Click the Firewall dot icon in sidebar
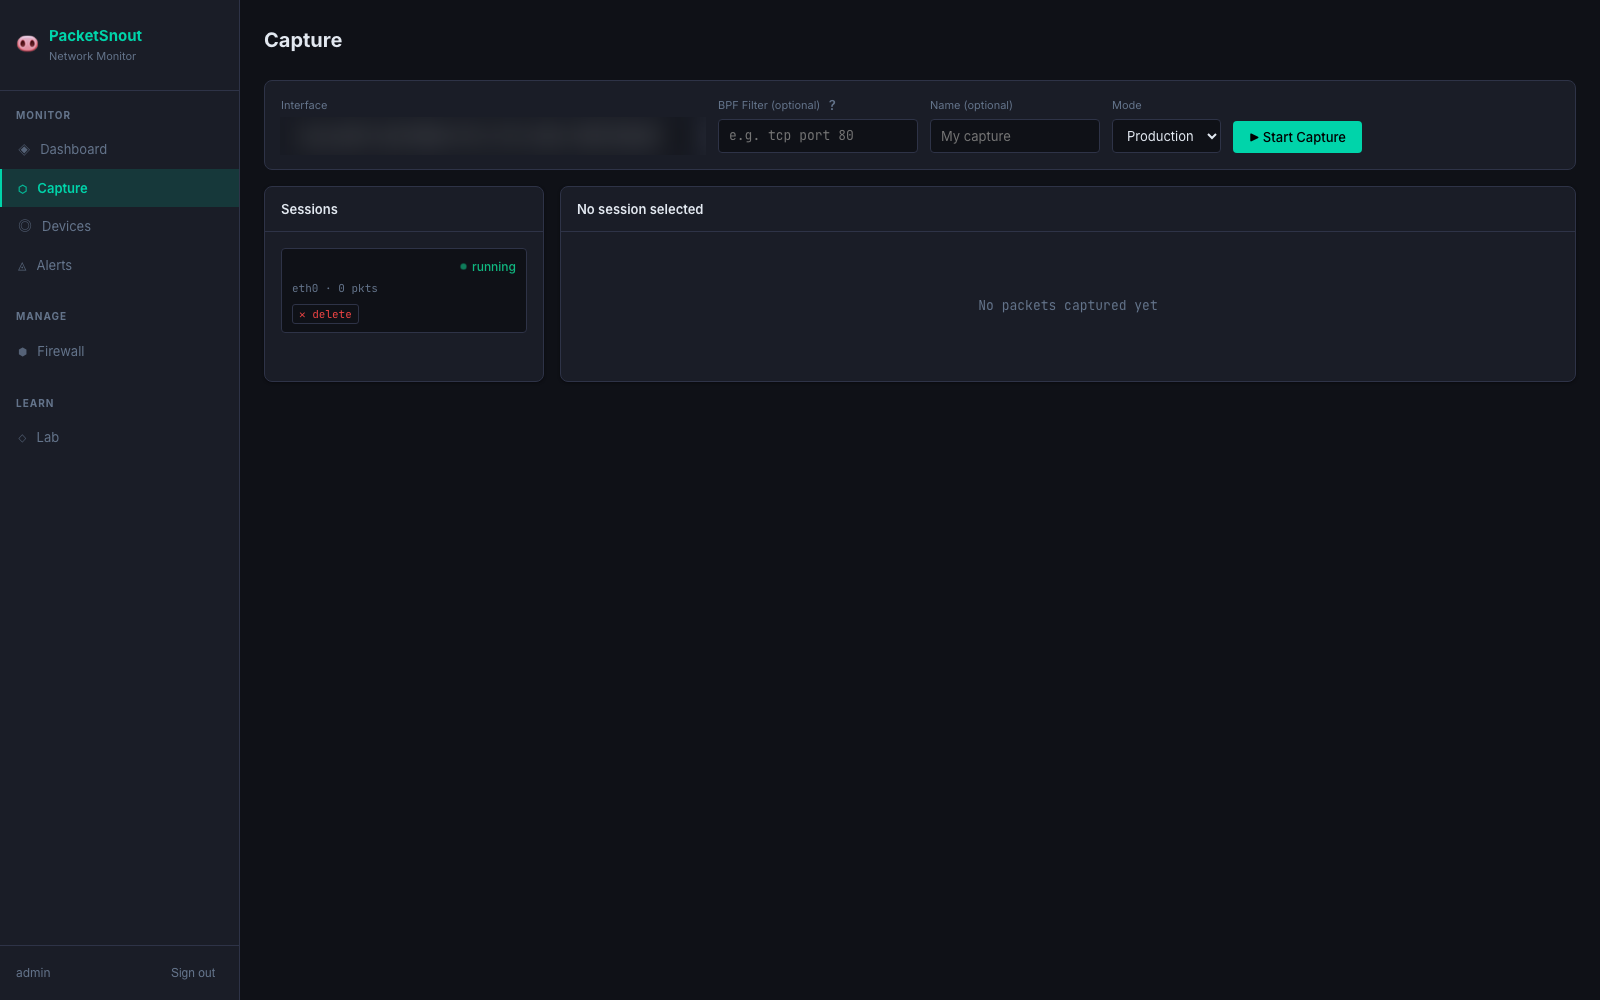 [23, 352]
